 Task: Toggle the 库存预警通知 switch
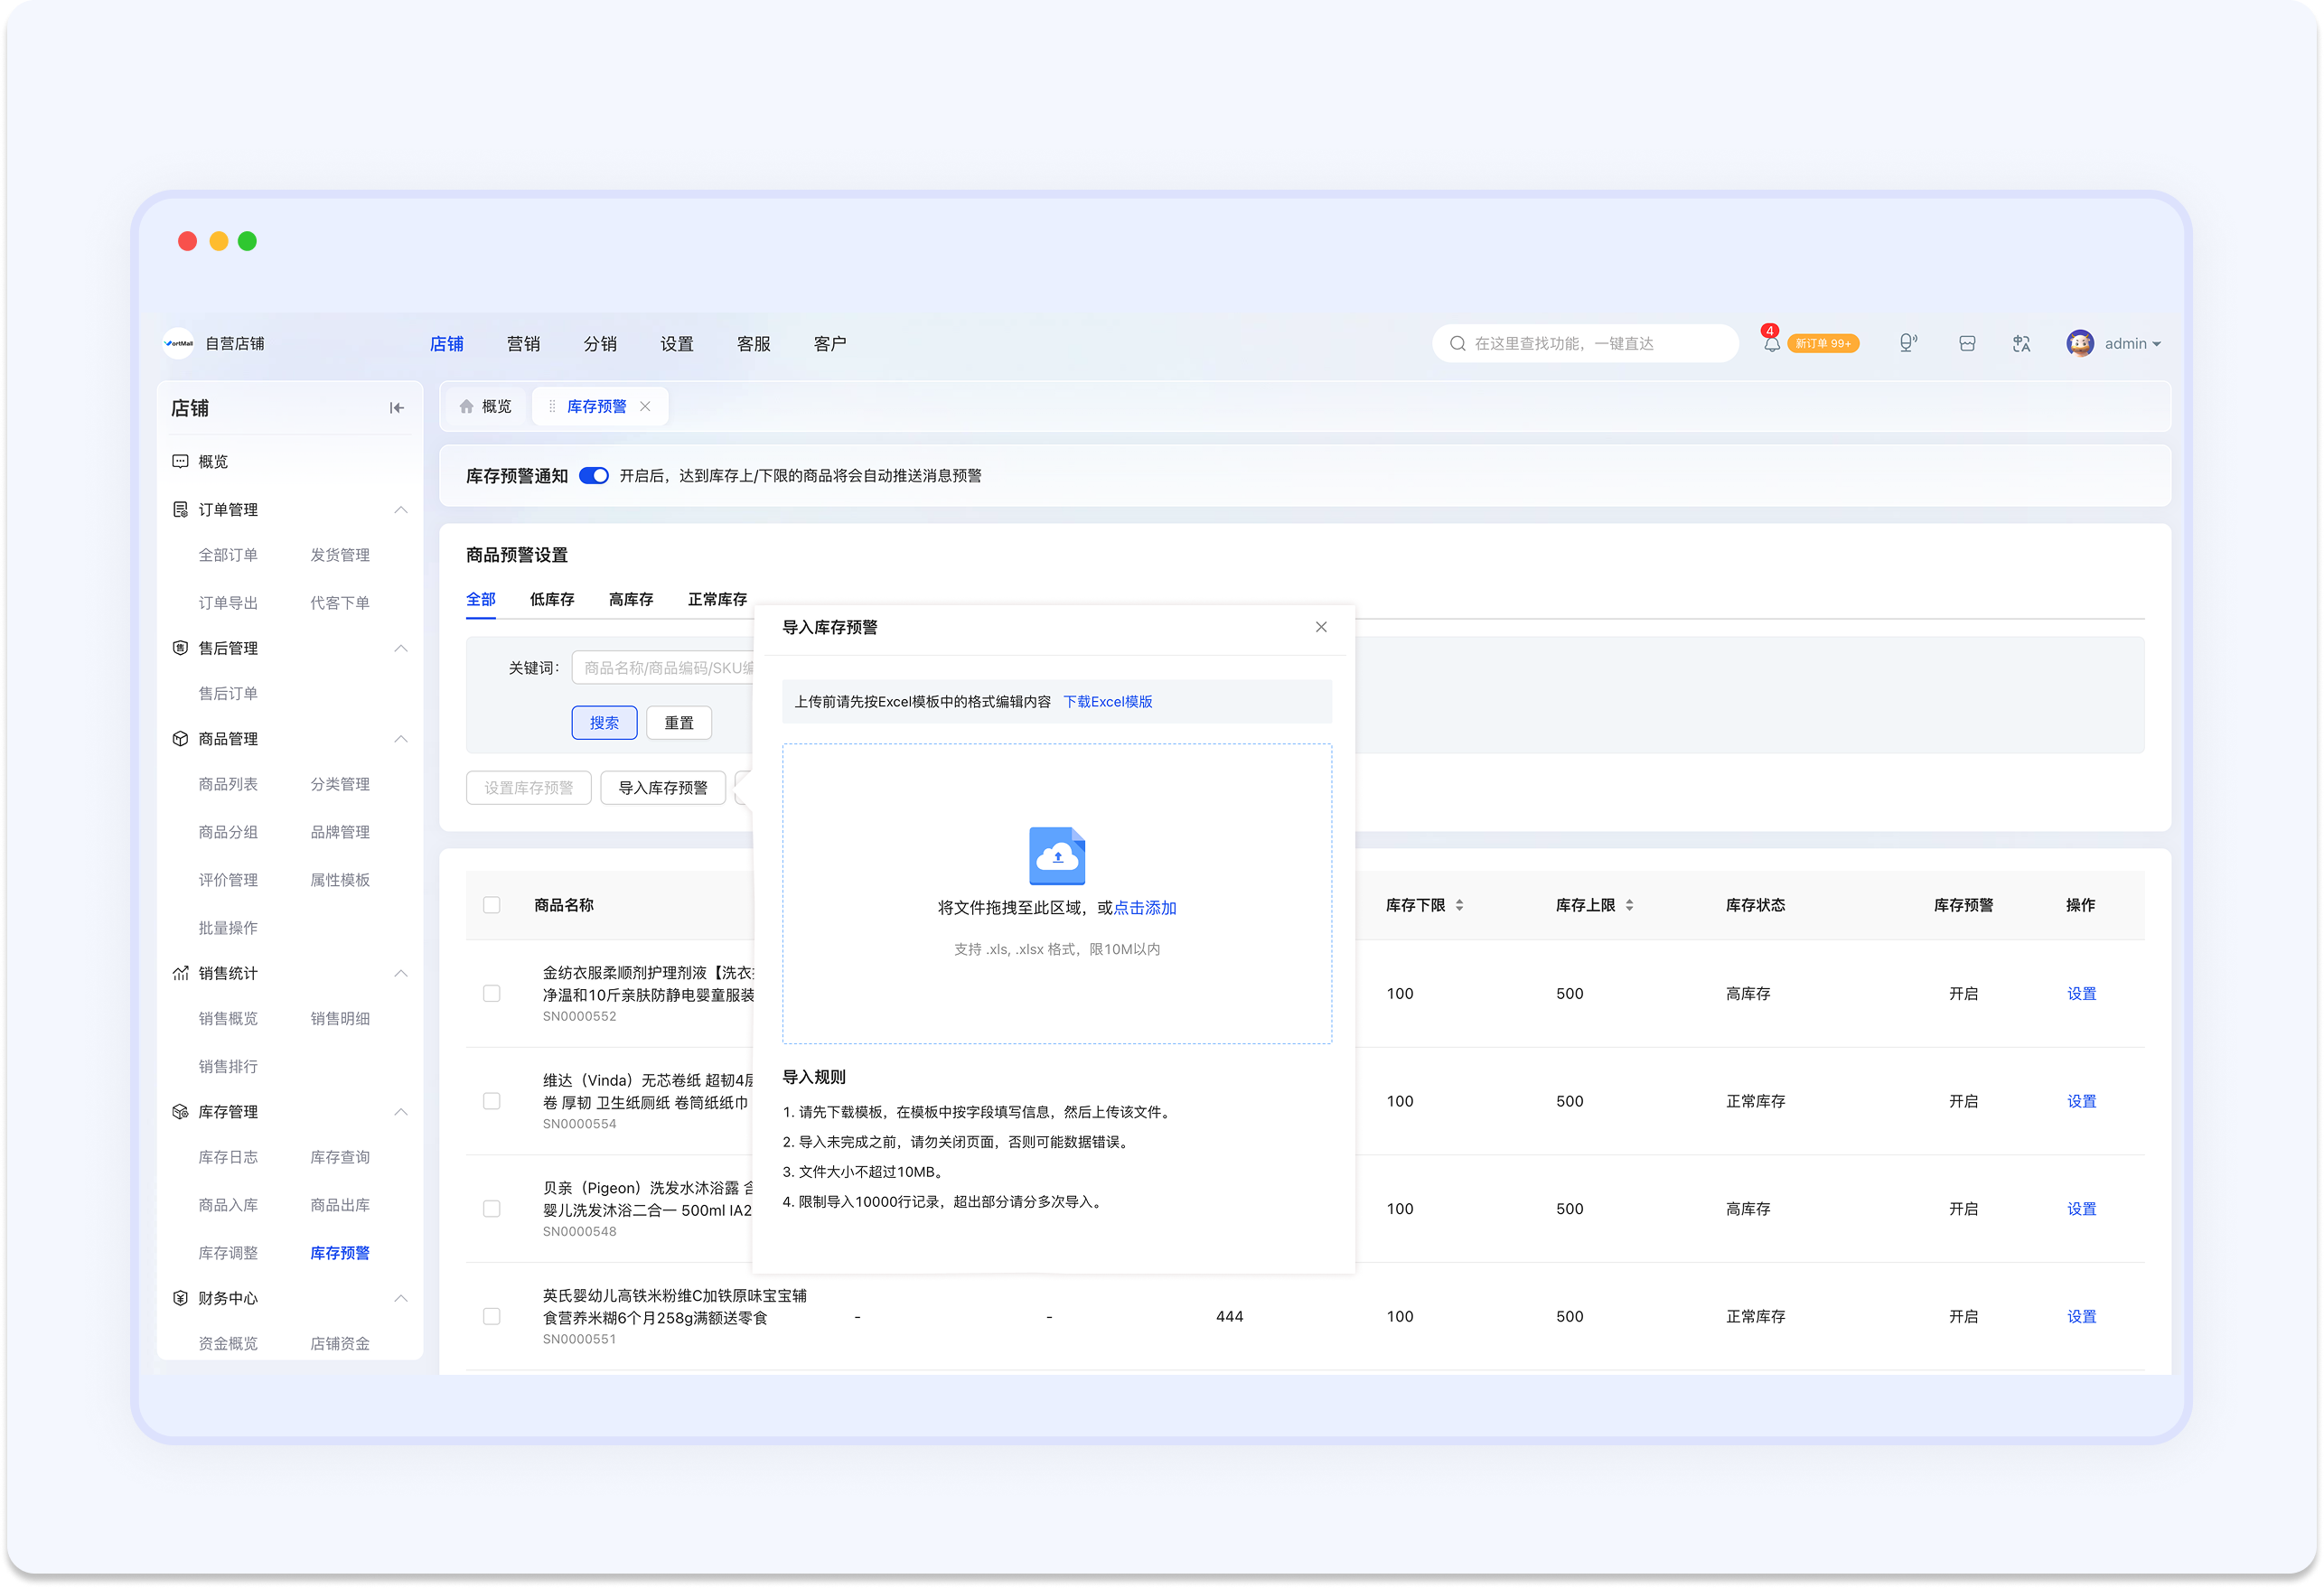pos(594,476)
